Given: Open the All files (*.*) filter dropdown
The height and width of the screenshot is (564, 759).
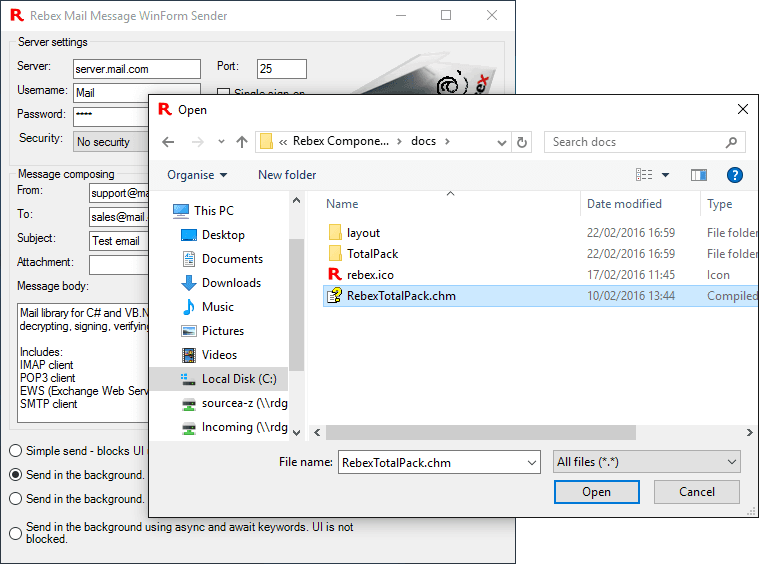Looking at the screenshot, I should [647, 462].
